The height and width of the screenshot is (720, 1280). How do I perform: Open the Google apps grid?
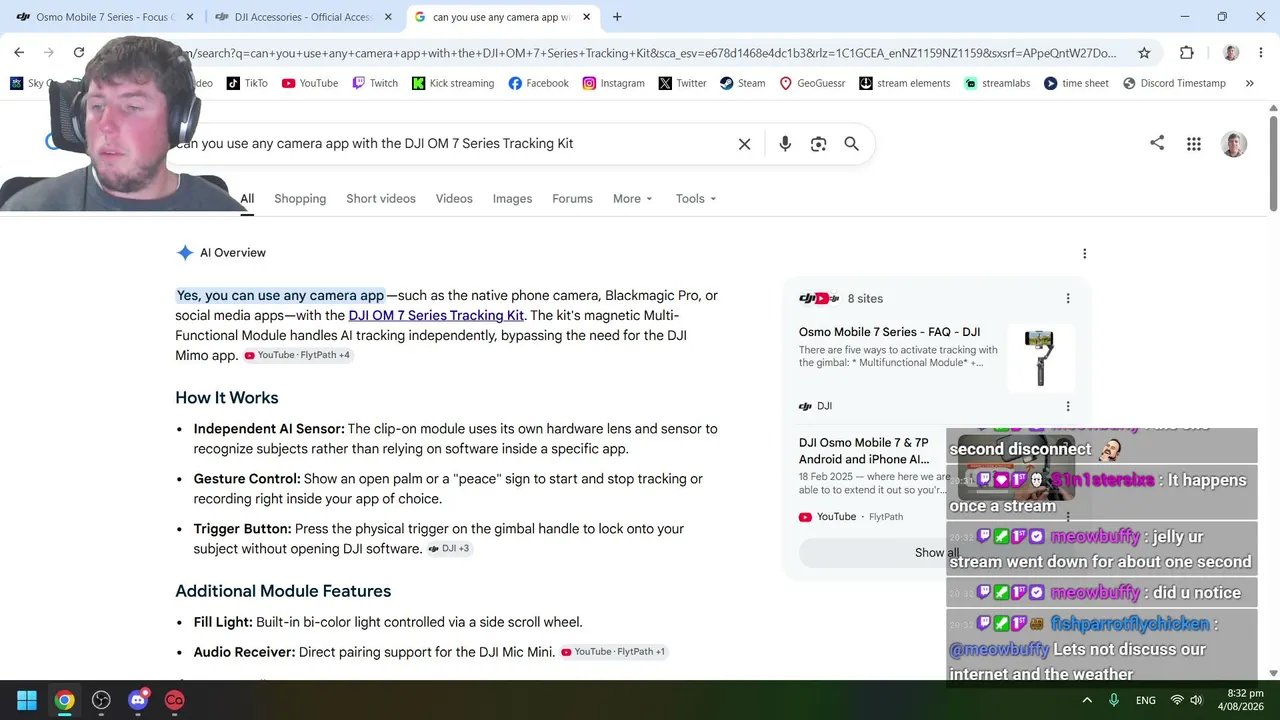click(1194, 144)
